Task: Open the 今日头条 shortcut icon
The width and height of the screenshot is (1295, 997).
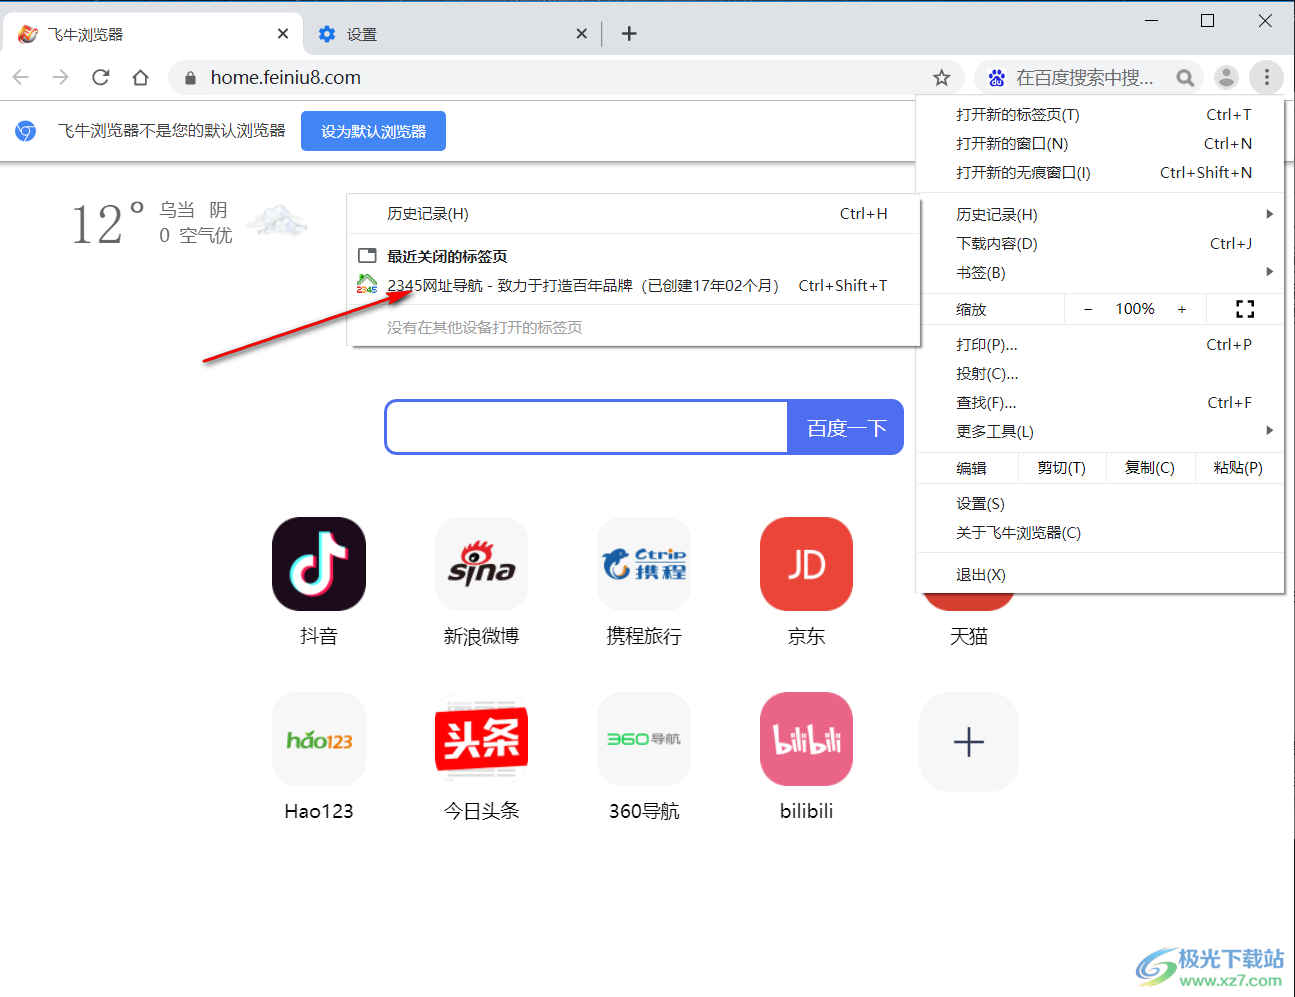Action: pyautogui.click(x=481, y=739)
